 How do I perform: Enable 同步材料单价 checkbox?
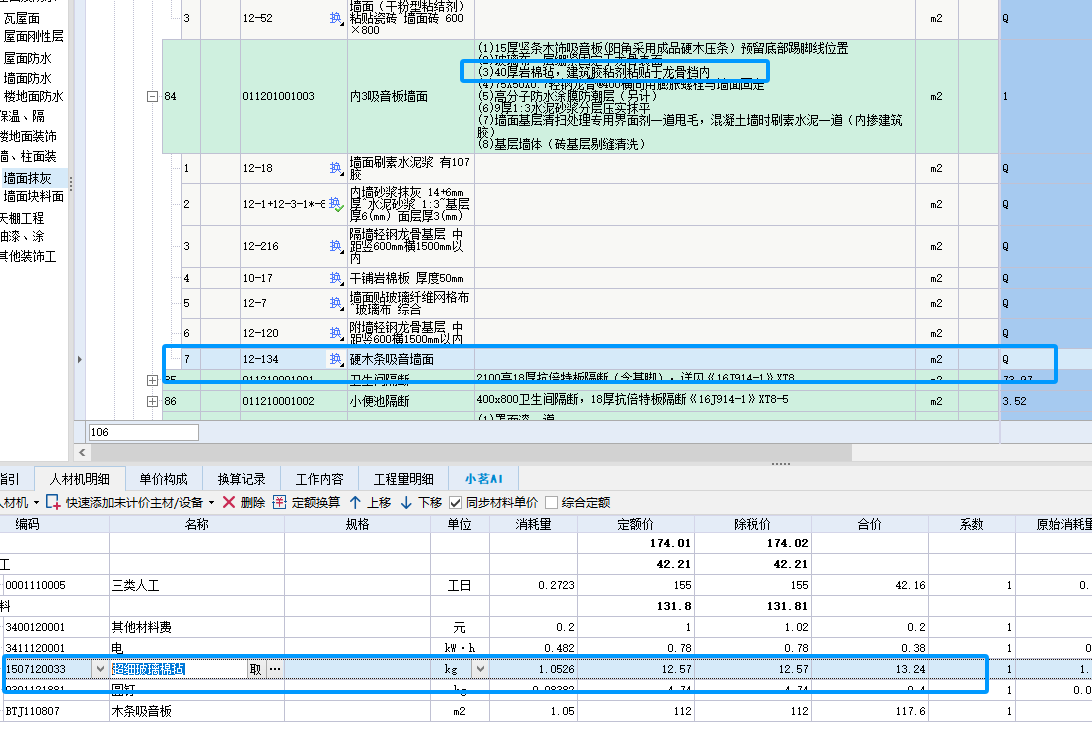coord(455,502)
